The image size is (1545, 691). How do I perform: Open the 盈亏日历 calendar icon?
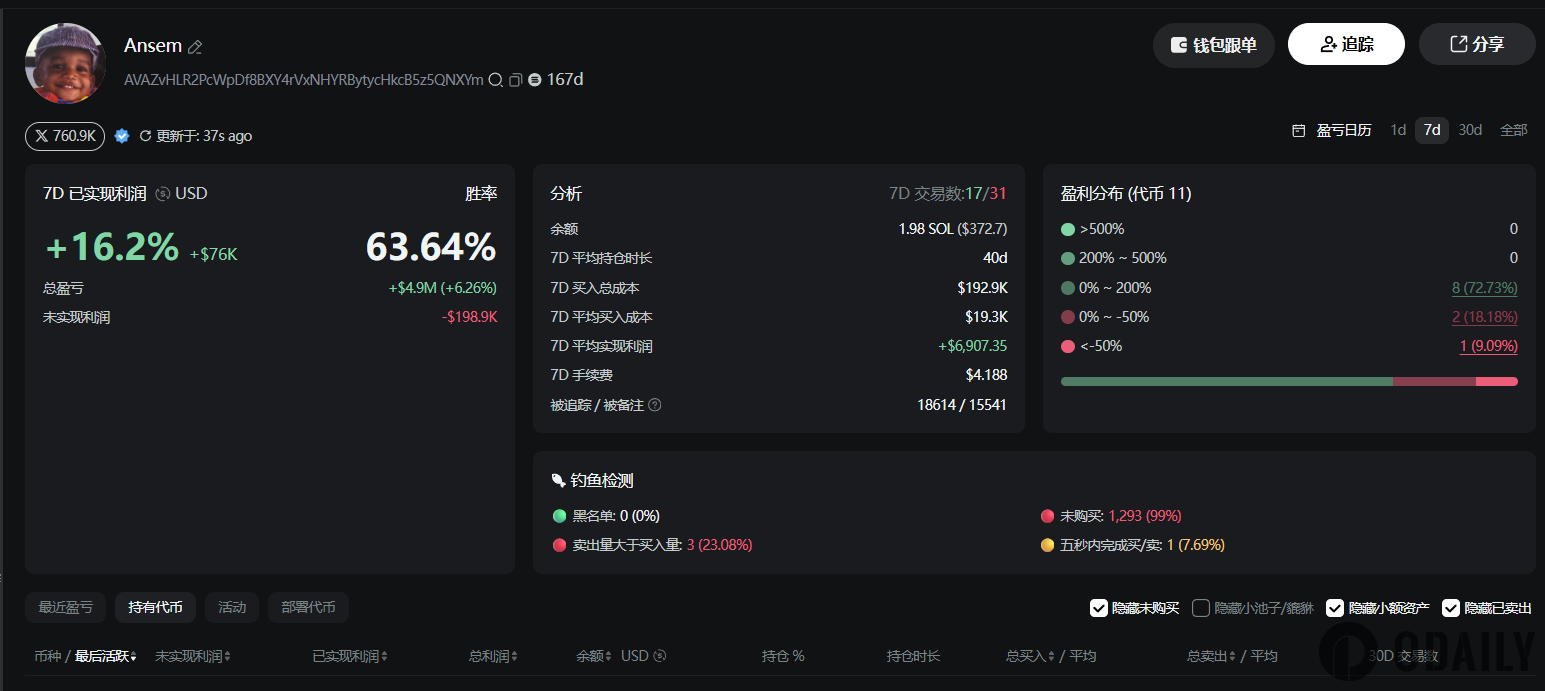[1299, 130]
